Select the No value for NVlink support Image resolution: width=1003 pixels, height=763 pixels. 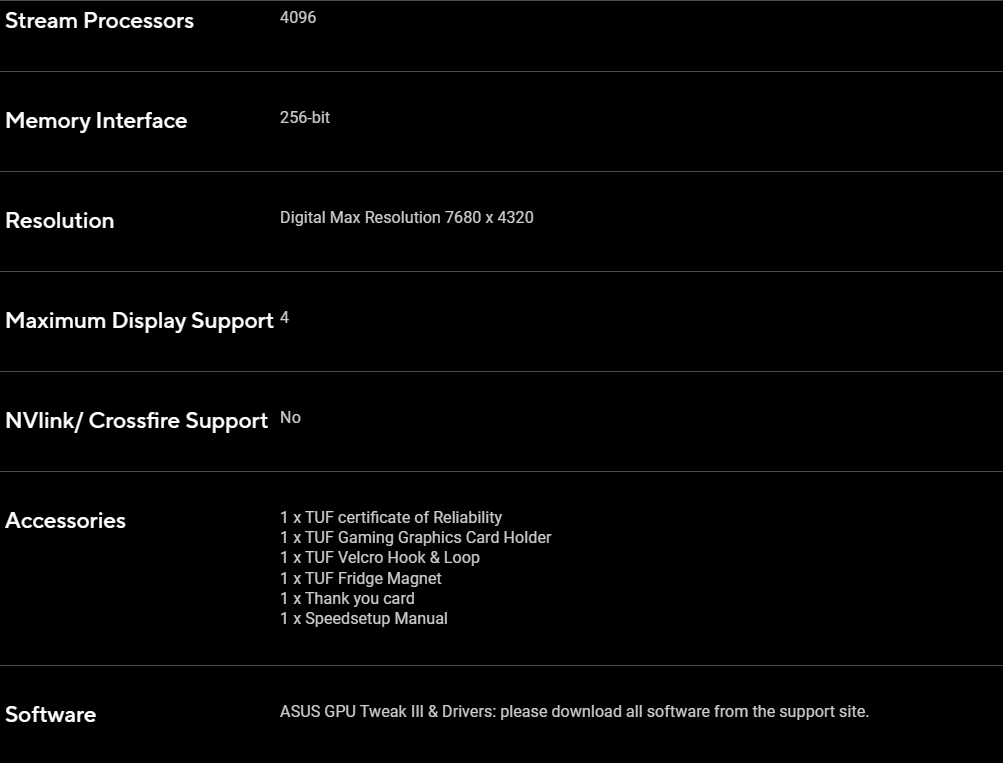click(290, 418)
